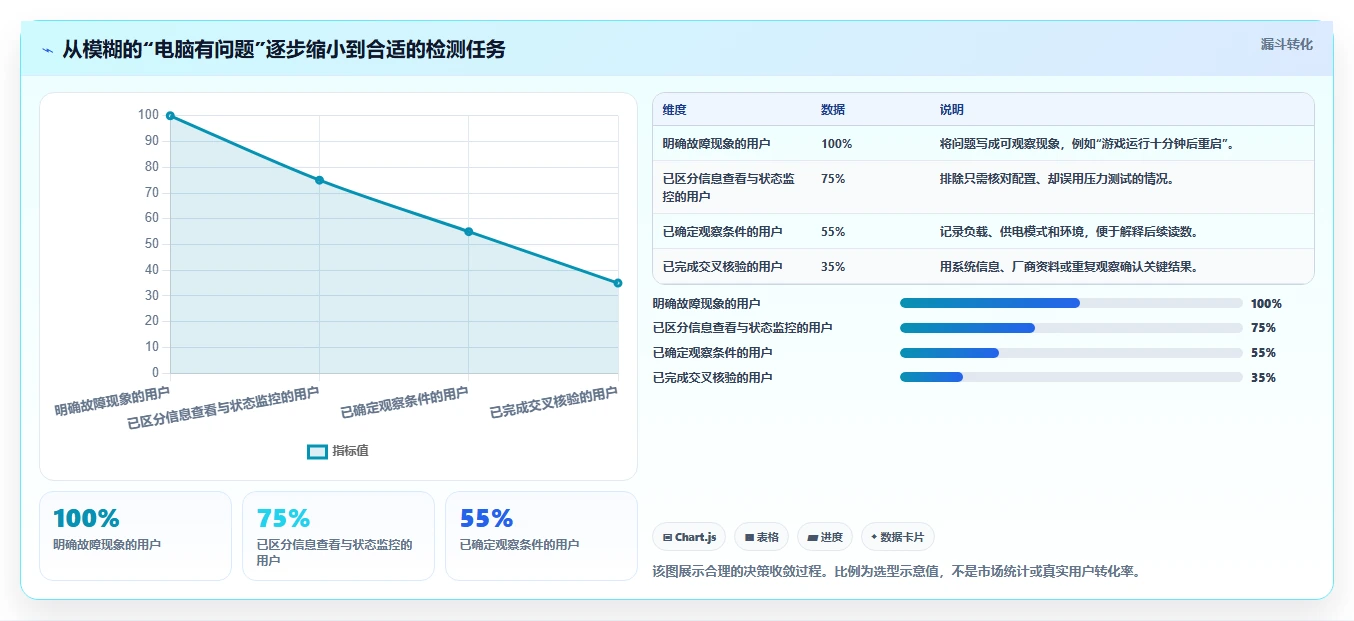1354x621 pixels.
Task: Click the footnote 该图展示合理的决策收敛过程
Action: click(x=896, y=572)
